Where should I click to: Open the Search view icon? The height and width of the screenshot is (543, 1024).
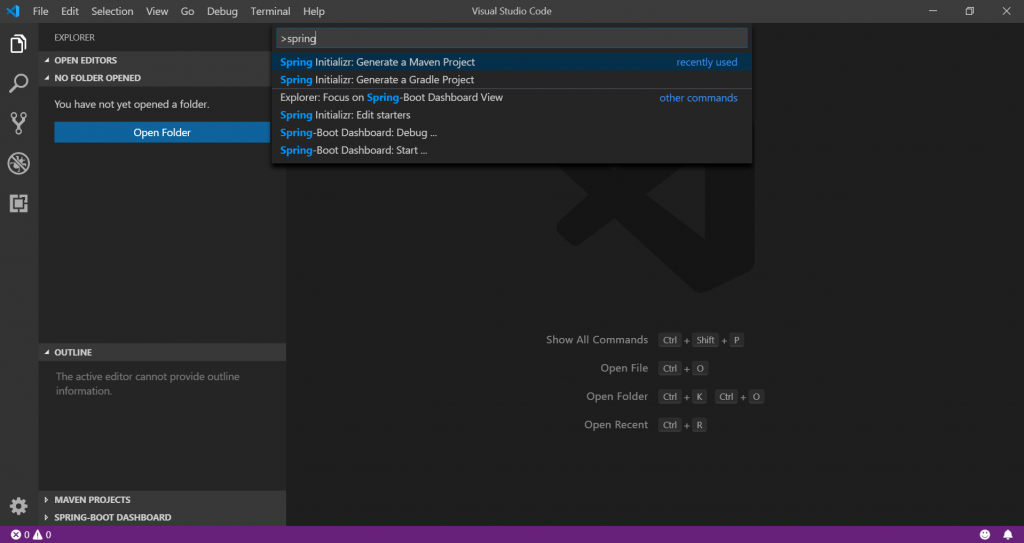coord(18,84)
